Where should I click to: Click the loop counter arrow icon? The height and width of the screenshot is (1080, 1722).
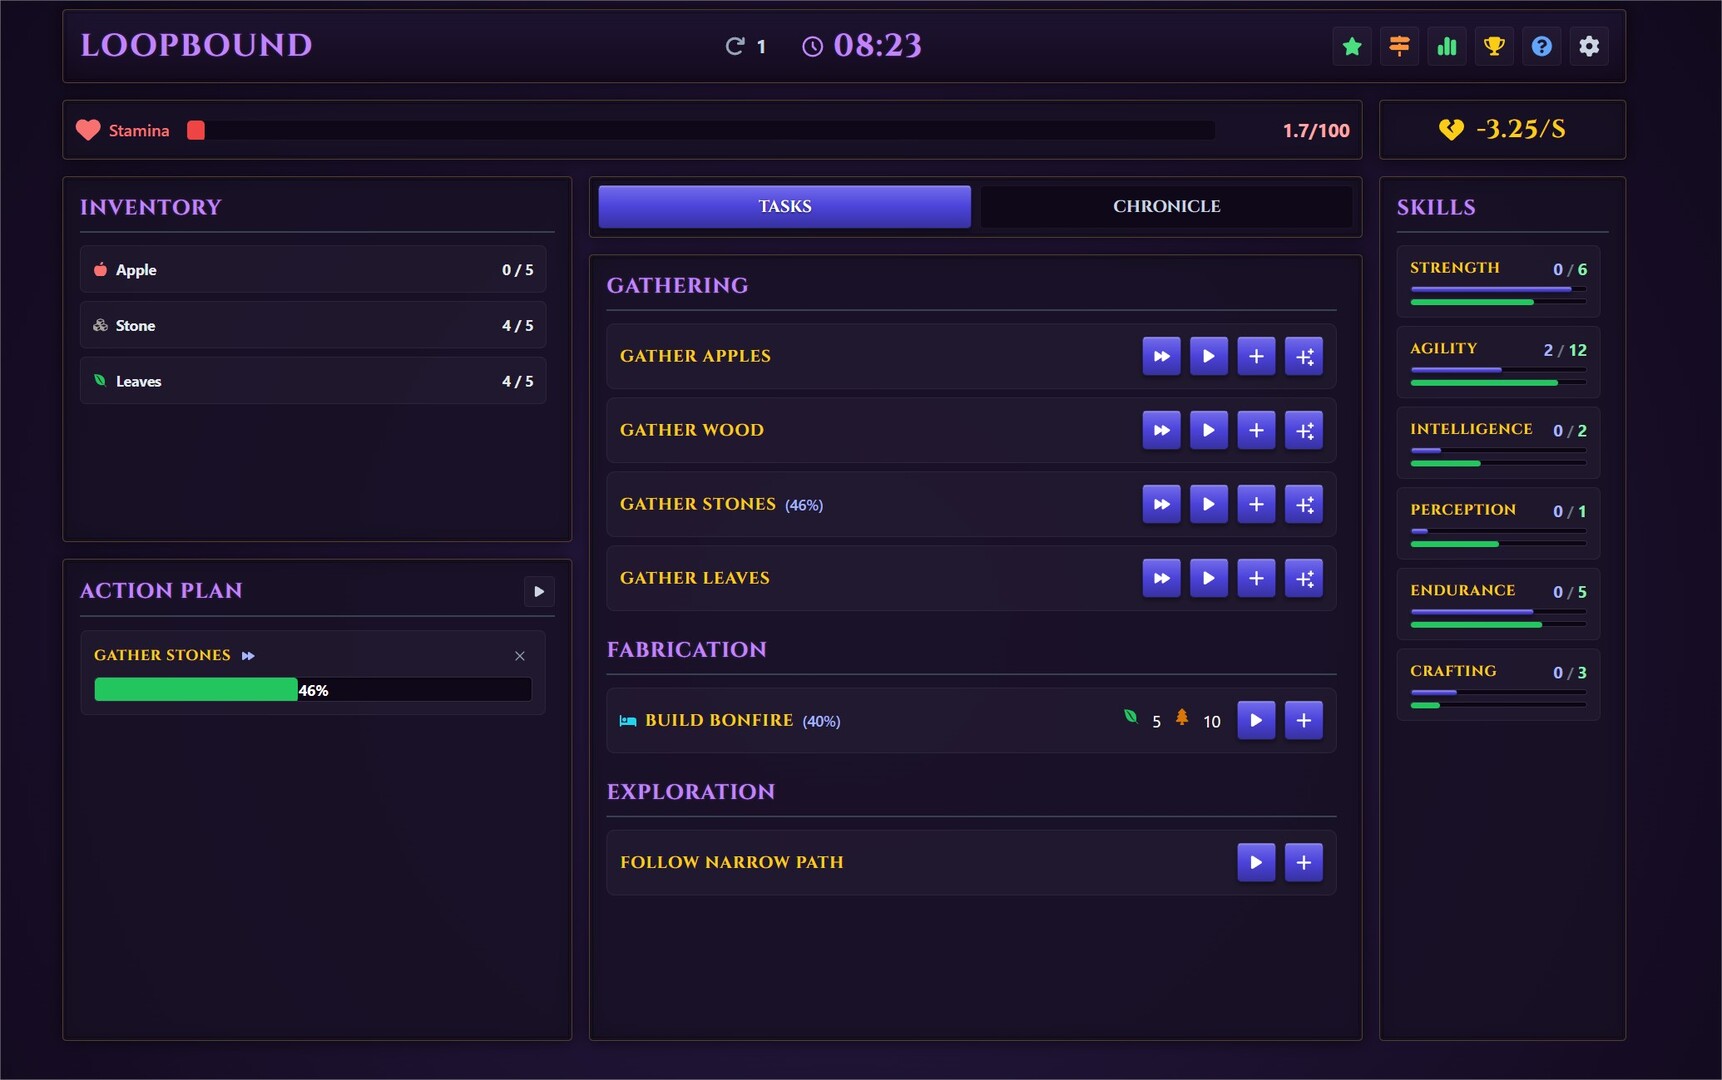pyautogui.click(x=735, y=46)
